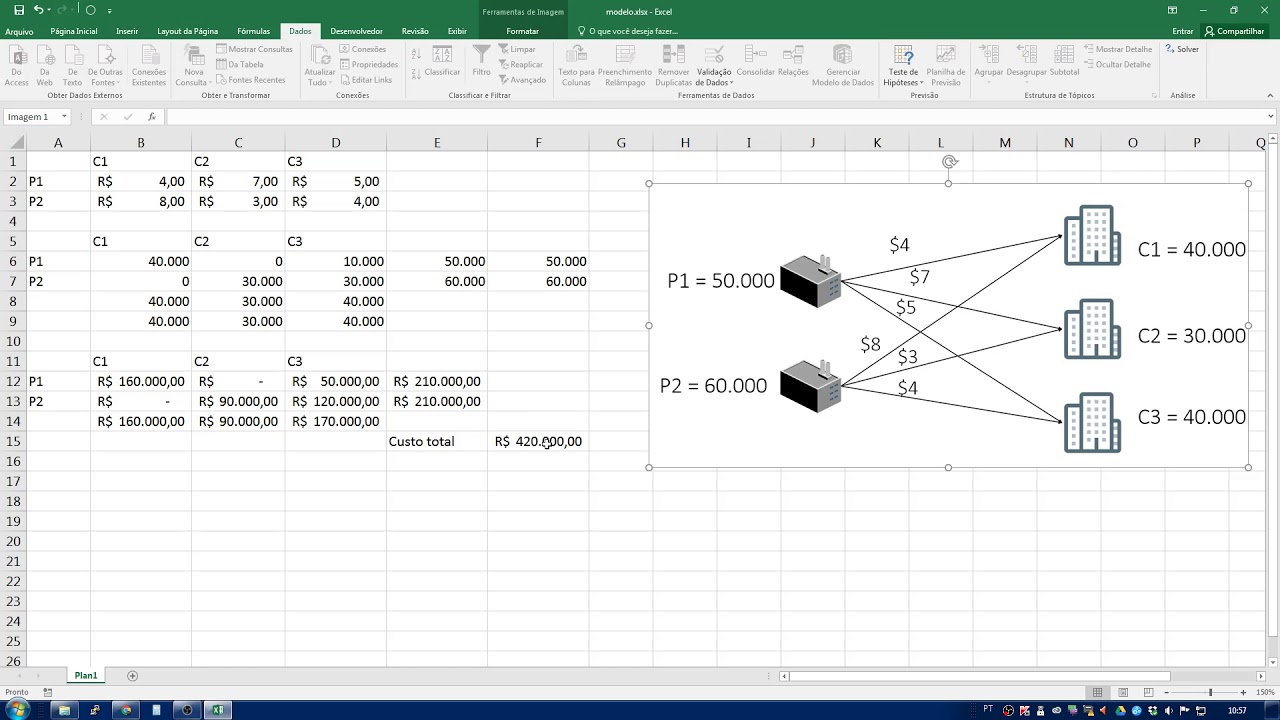Click the Compartilhar button
Screen dimensions: 1280x720
1234,31
